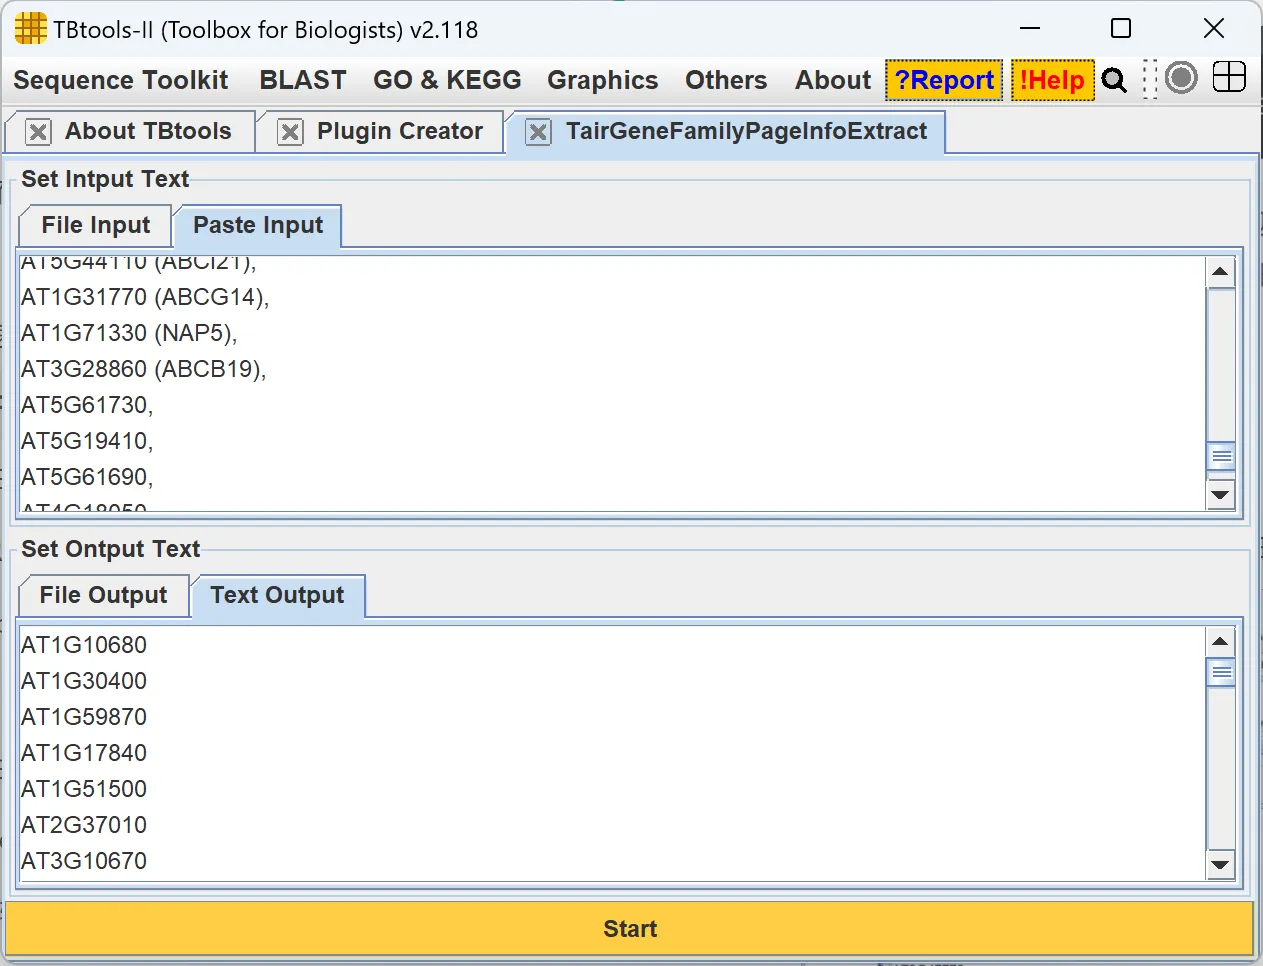Click the circular record icon in toolbar
The image size is (1263, 966).
click(1181, 78)
